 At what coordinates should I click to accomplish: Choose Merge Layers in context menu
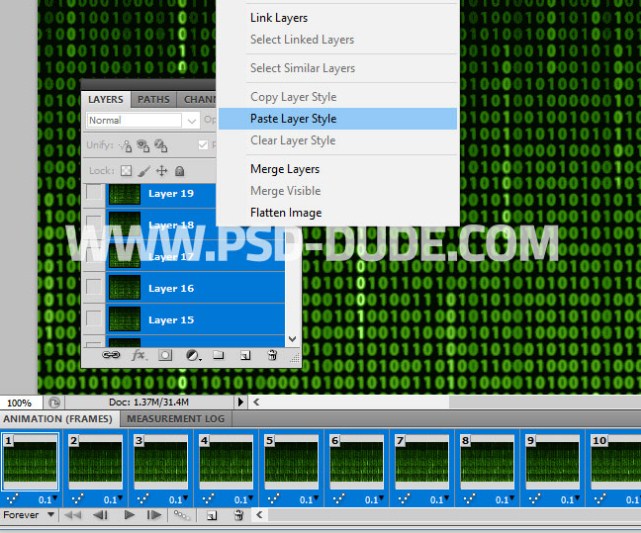coord(338,169)
